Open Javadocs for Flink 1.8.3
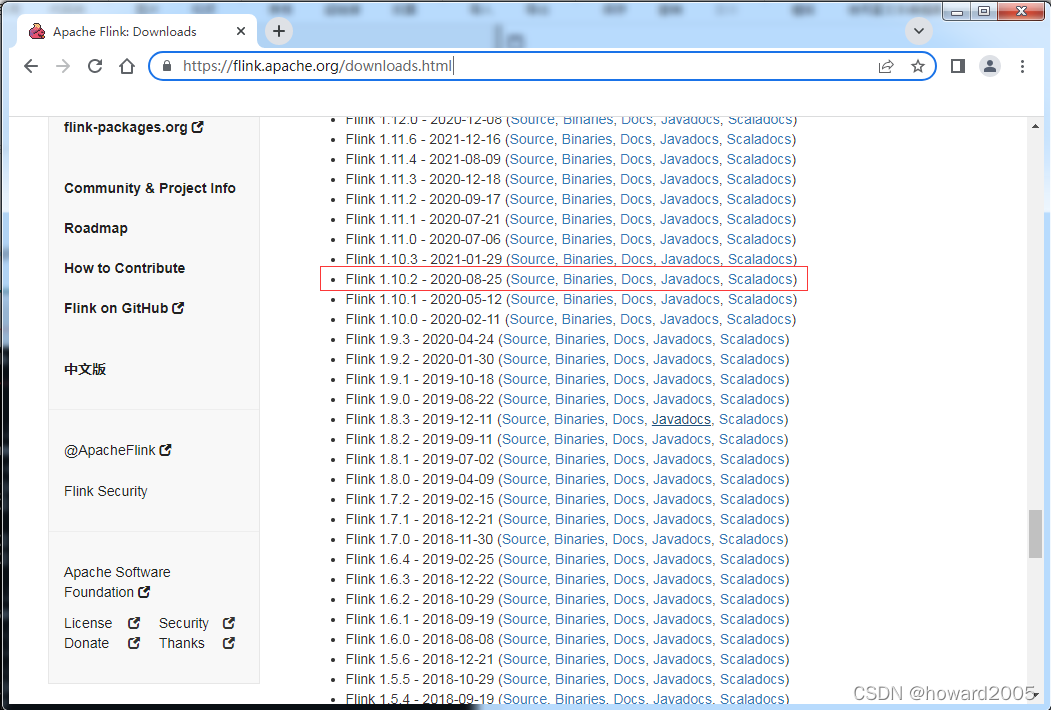Screen dimensions: 1051x710 tap(681, 419)
